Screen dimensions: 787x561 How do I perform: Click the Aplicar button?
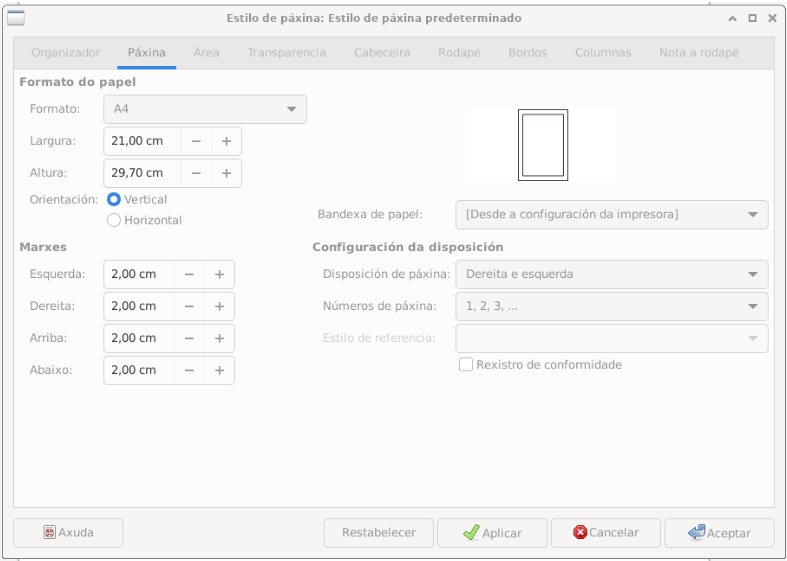click(492, 533)
